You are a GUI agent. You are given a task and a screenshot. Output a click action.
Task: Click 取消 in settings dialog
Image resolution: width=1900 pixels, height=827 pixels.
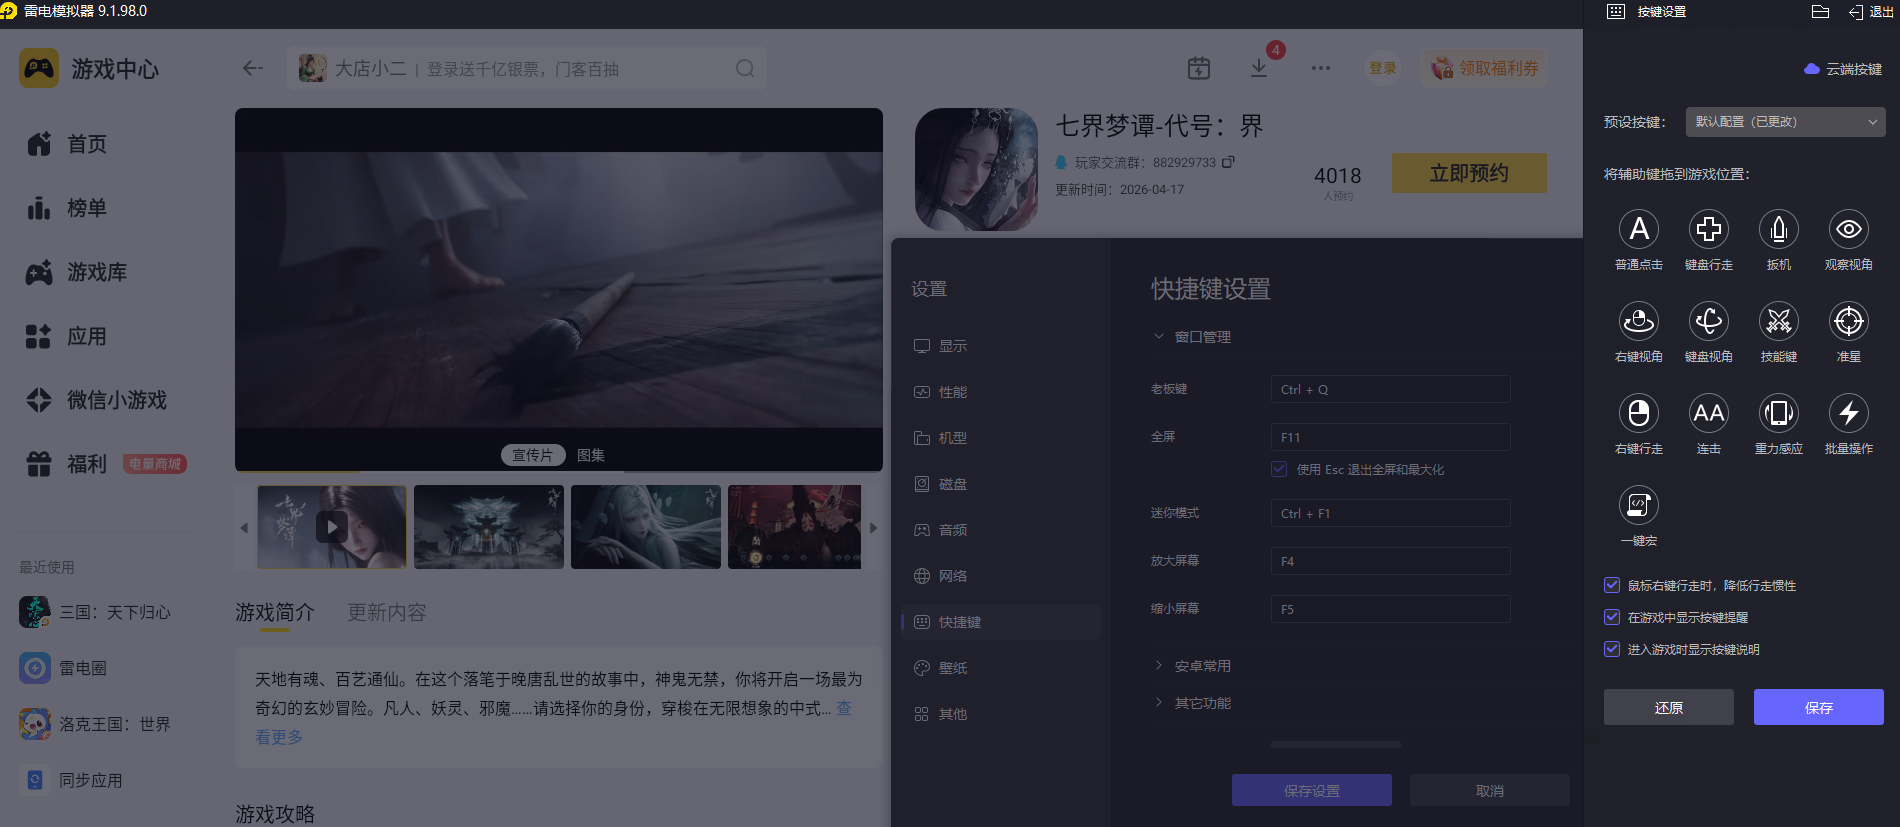pos(1490,790)
